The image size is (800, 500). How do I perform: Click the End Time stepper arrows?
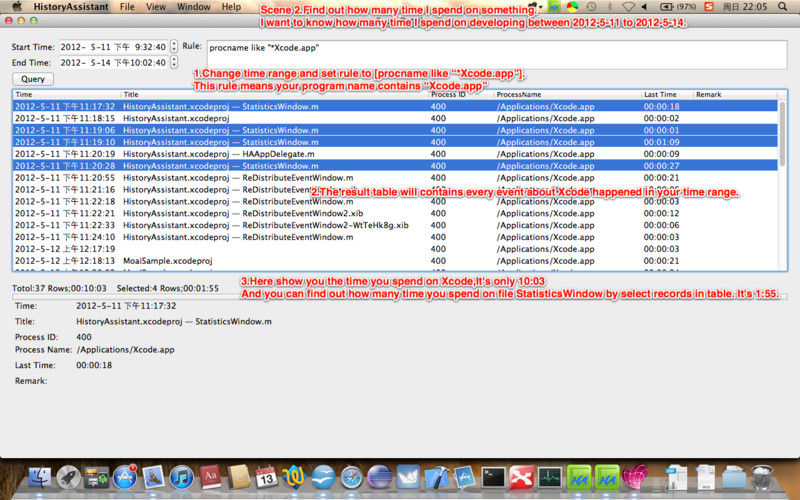(x=174, y=62)
